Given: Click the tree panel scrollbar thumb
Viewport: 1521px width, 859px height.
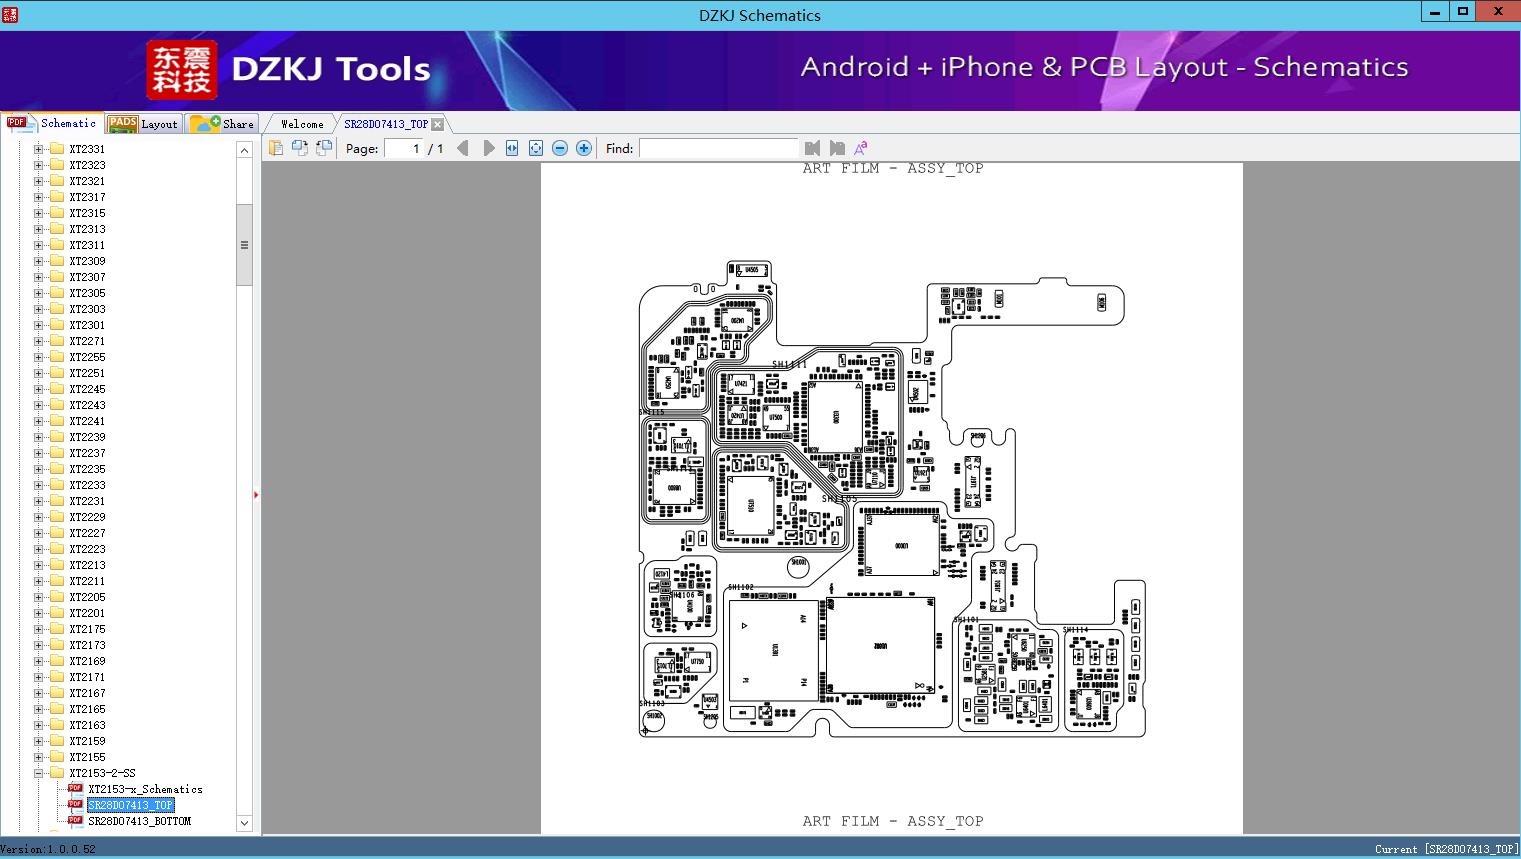Looking at the screenshot, I should coord(244,245).
